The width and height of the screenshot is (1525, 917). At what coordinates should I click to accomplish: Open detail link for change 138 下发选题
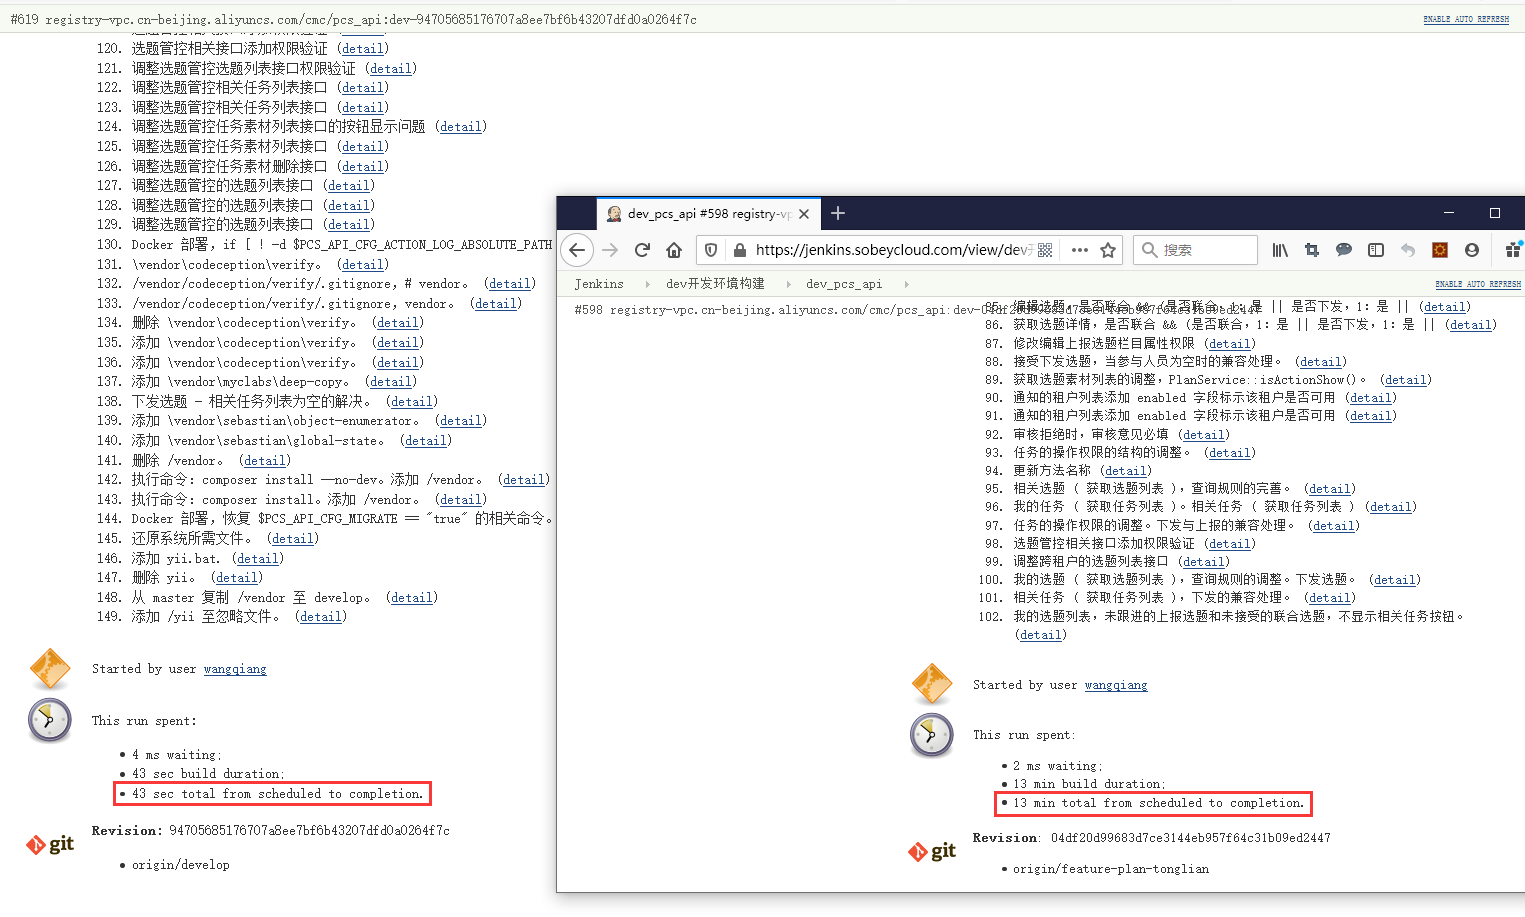point(412,402)
